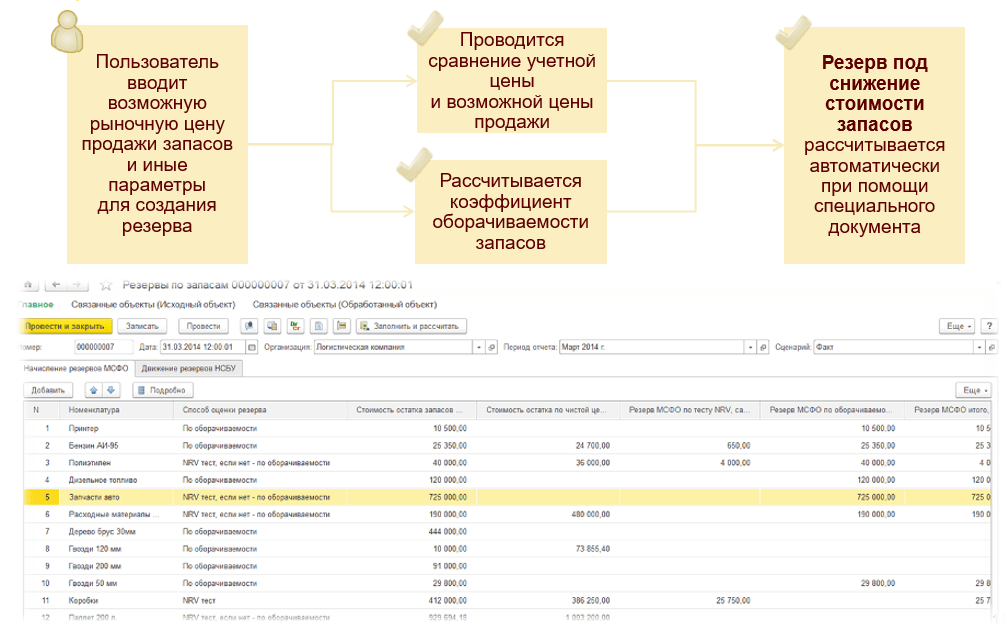Click the open-link icon next to Организация

[491, 347]
